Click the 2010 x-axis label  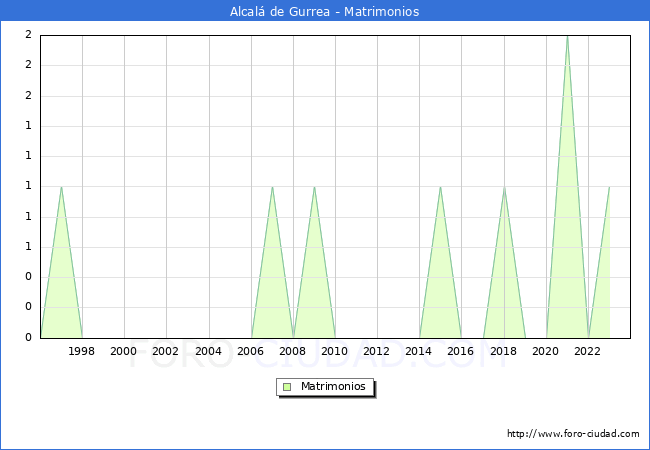point(335,351)
